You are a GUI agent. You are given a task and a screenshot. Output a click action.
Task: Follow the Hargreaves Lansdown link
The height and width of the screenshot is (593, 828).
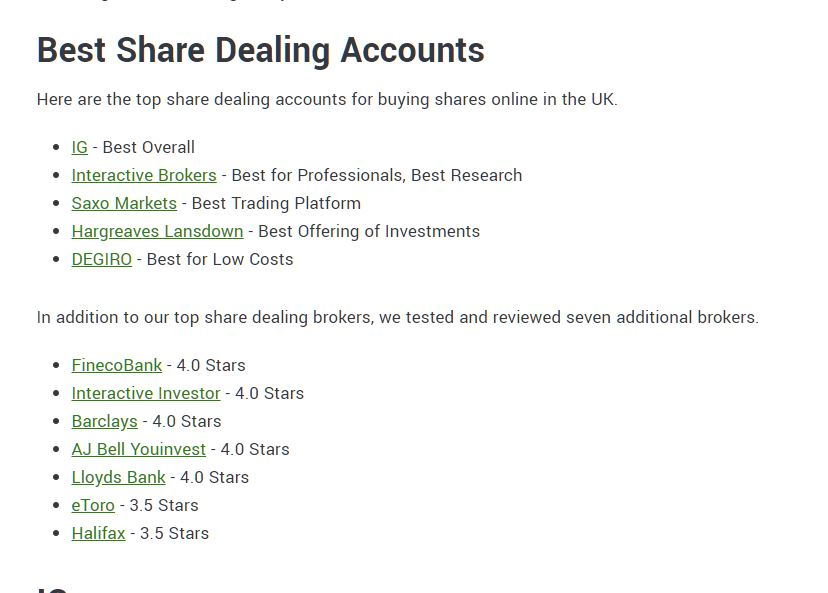[x=157, y=231]
